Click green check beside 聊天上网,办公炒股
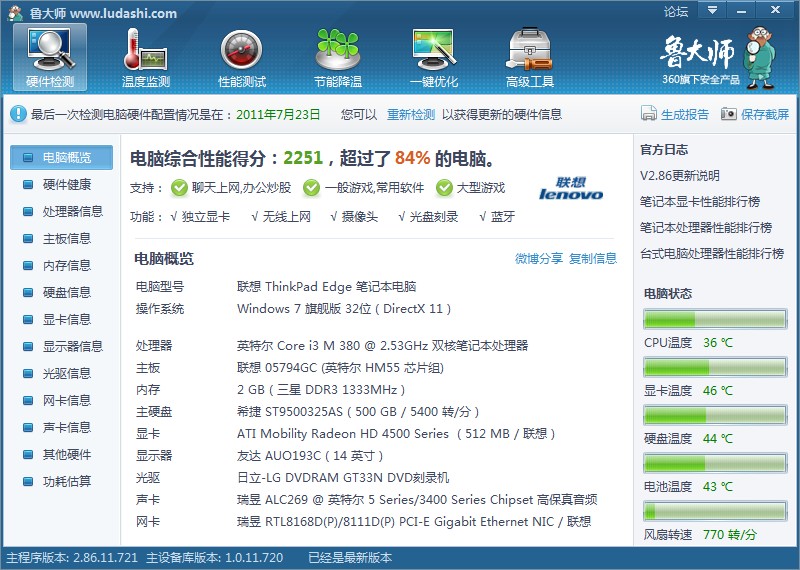The width and height of the screenshot is (800, 570). tap(179, 188)
